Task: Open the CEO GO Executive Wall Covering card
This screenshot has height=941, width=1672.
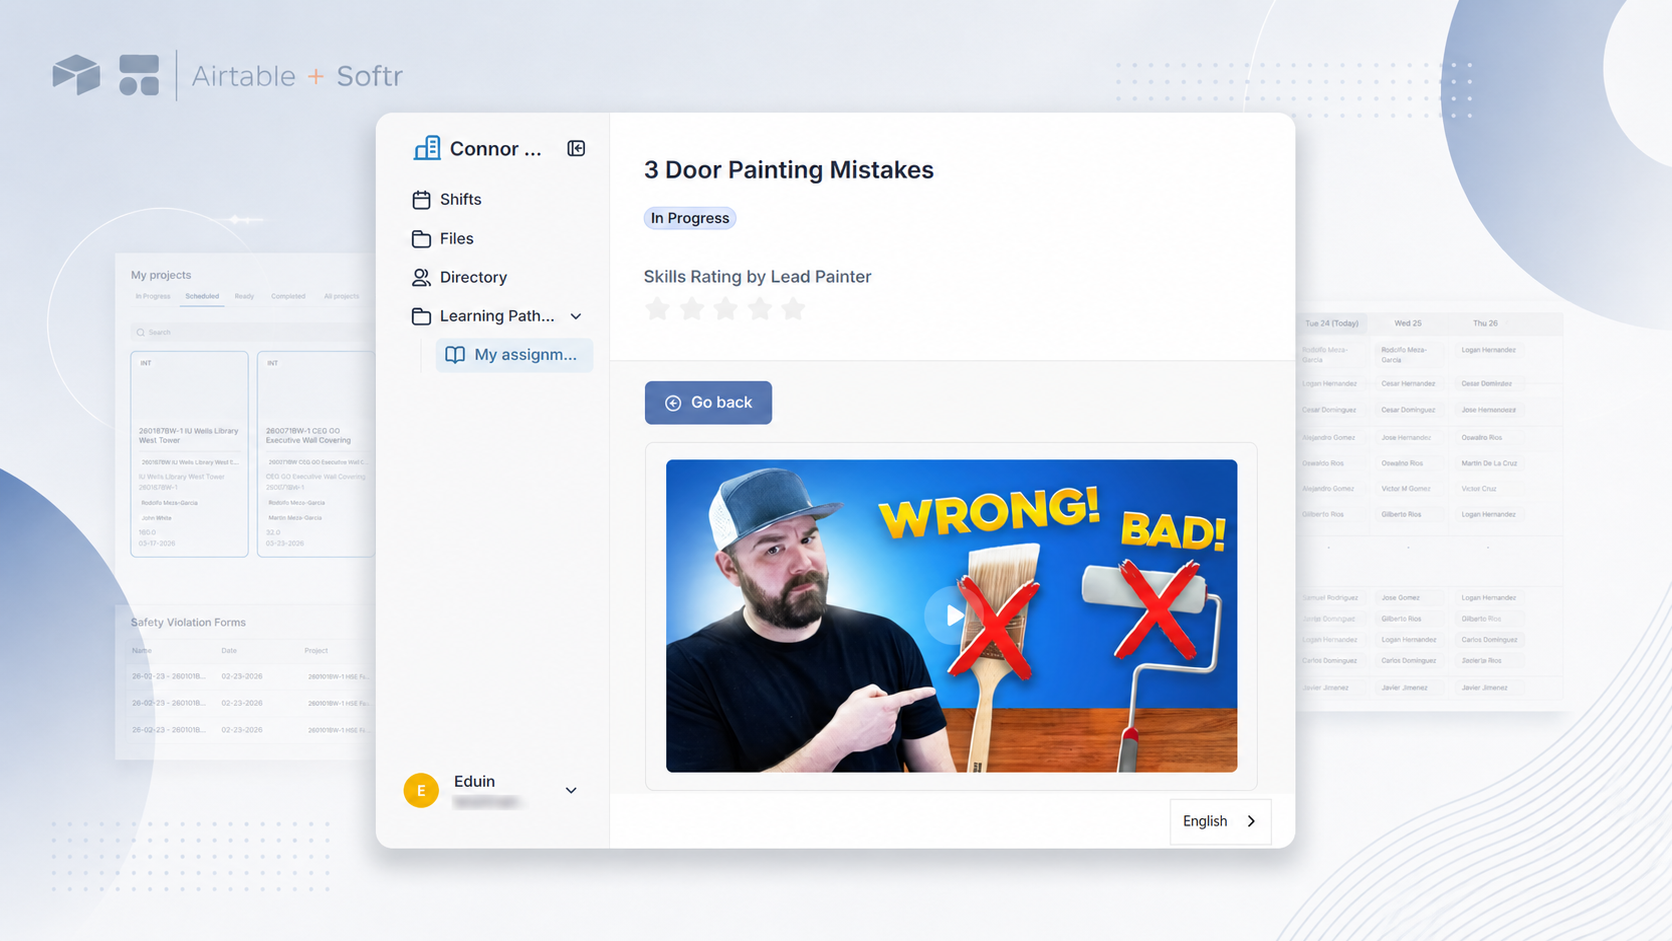Action: coord(316,453)
